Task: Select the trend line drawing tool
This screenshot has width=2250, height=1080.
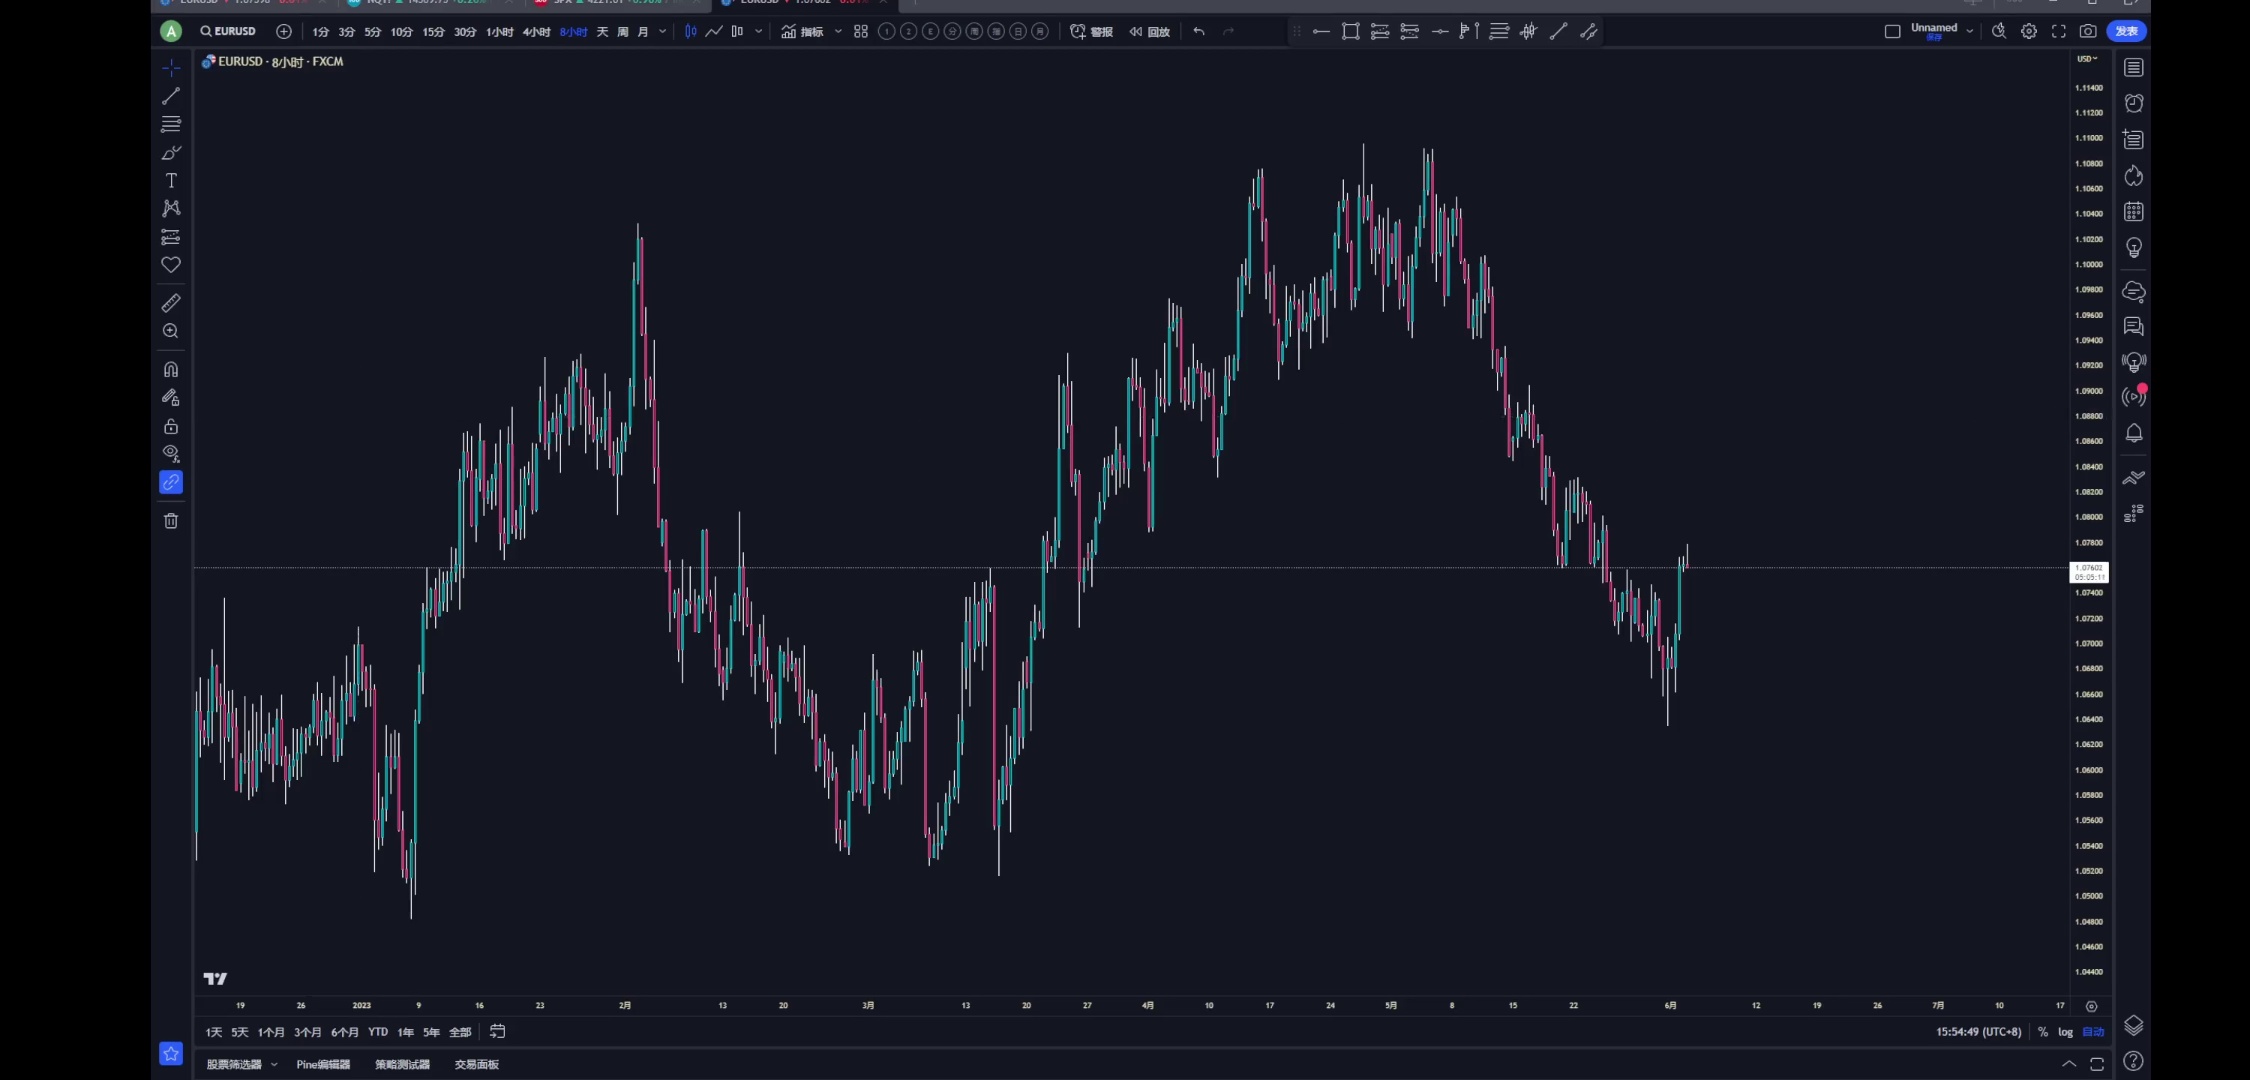Action: coord(171,96)
